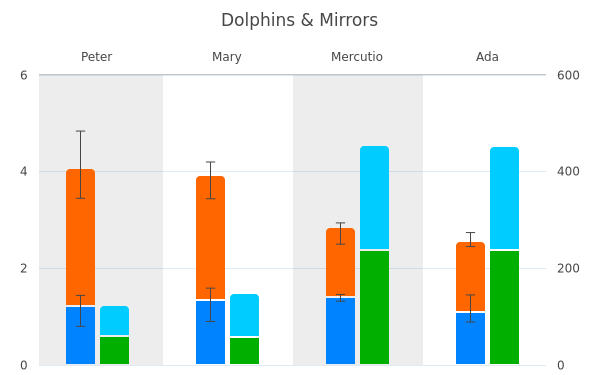Click Peter's orange bar segment
Screen dimensions: 600x375
click(x=80, y=237)
